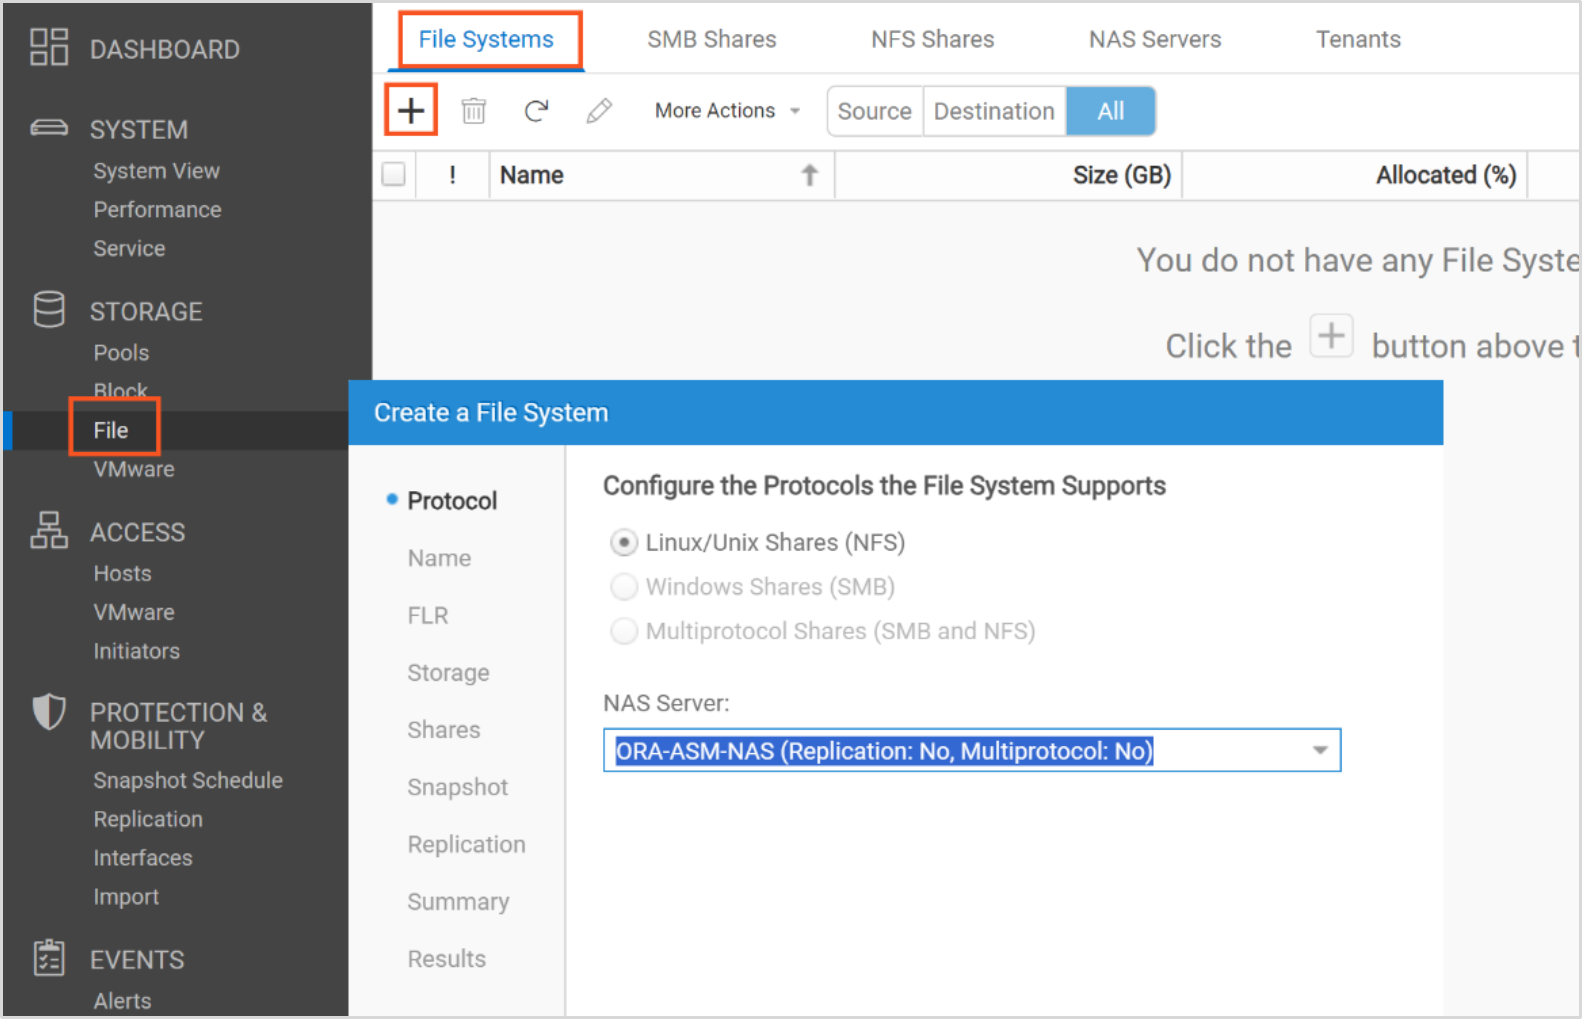Click the exclamation status column header
1583x1019 pixels.
(x=453, y=175)
